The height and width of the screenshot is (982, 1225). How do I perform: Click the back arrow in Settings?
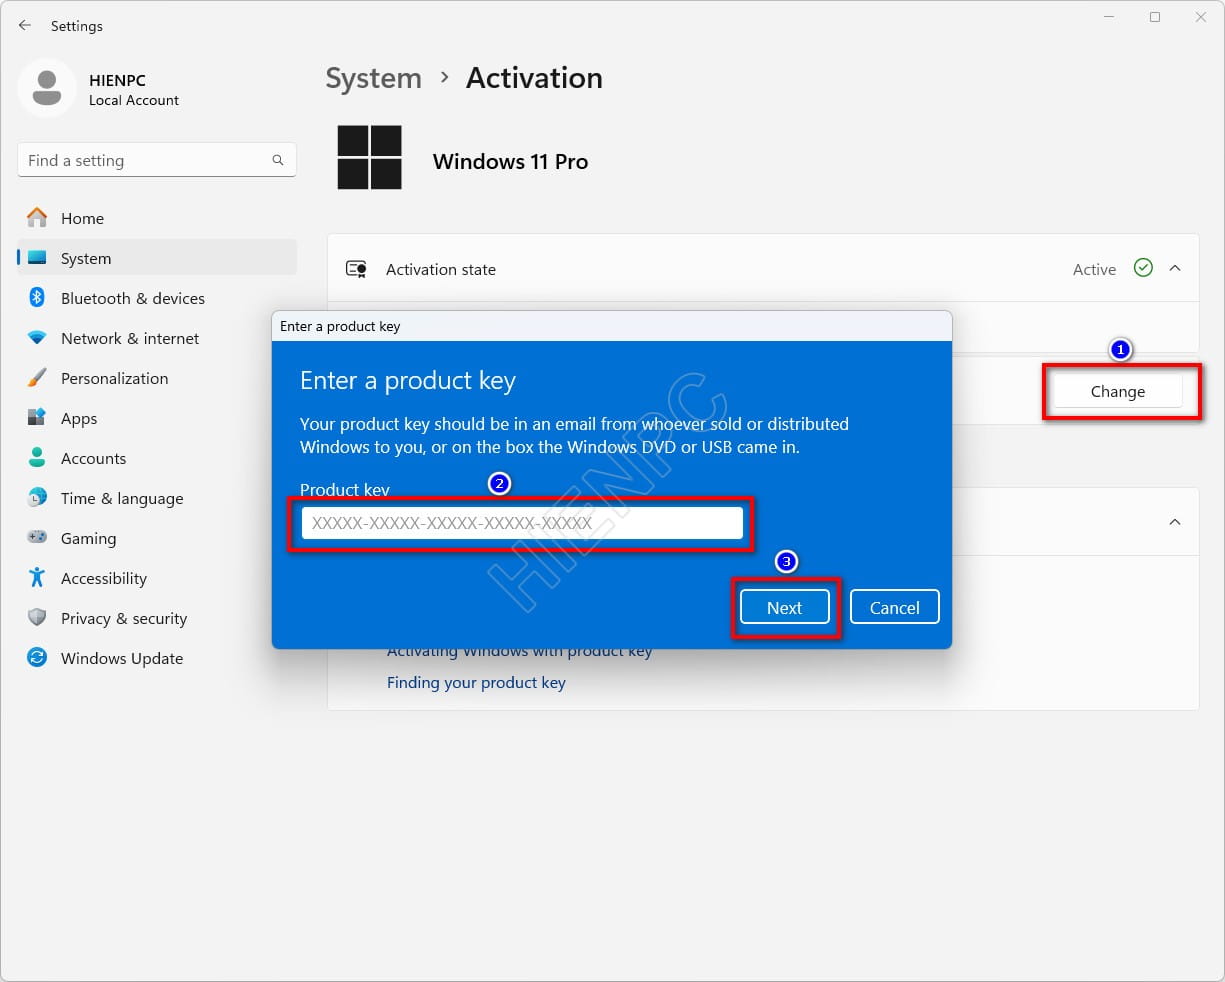click(x=25, y=25)
